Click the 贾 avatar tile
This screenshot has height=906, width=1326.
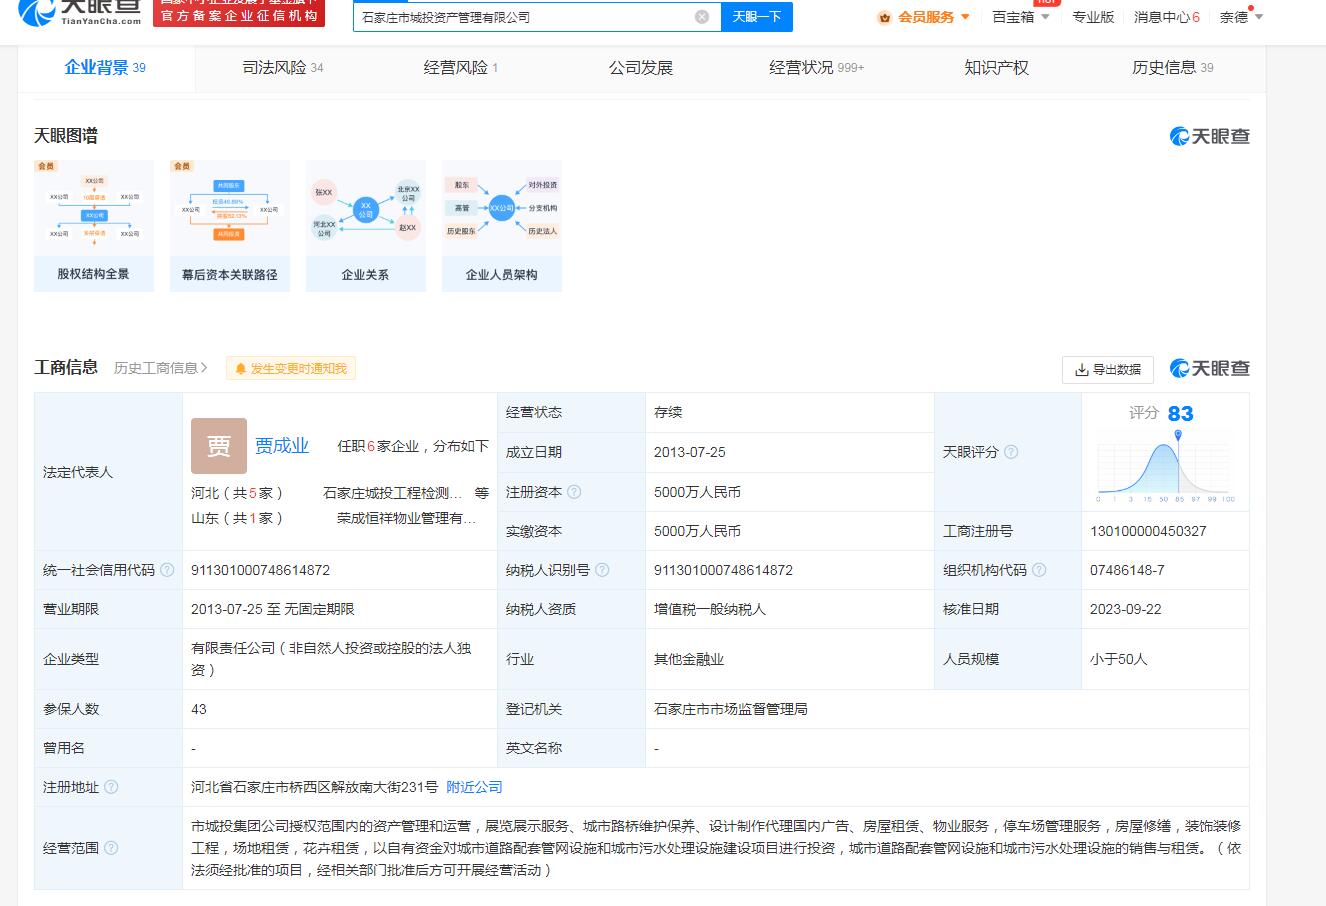(219, 446)
